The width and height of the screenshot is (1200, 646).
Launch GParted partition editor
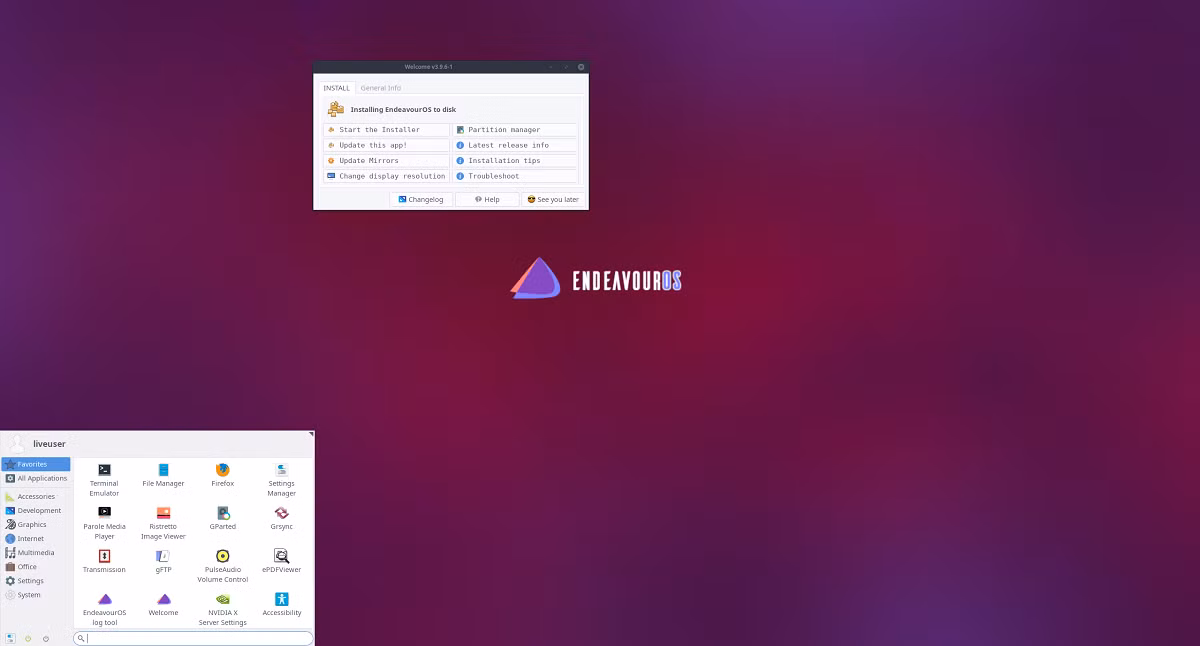pyautogui.click(x=222, y=518)
